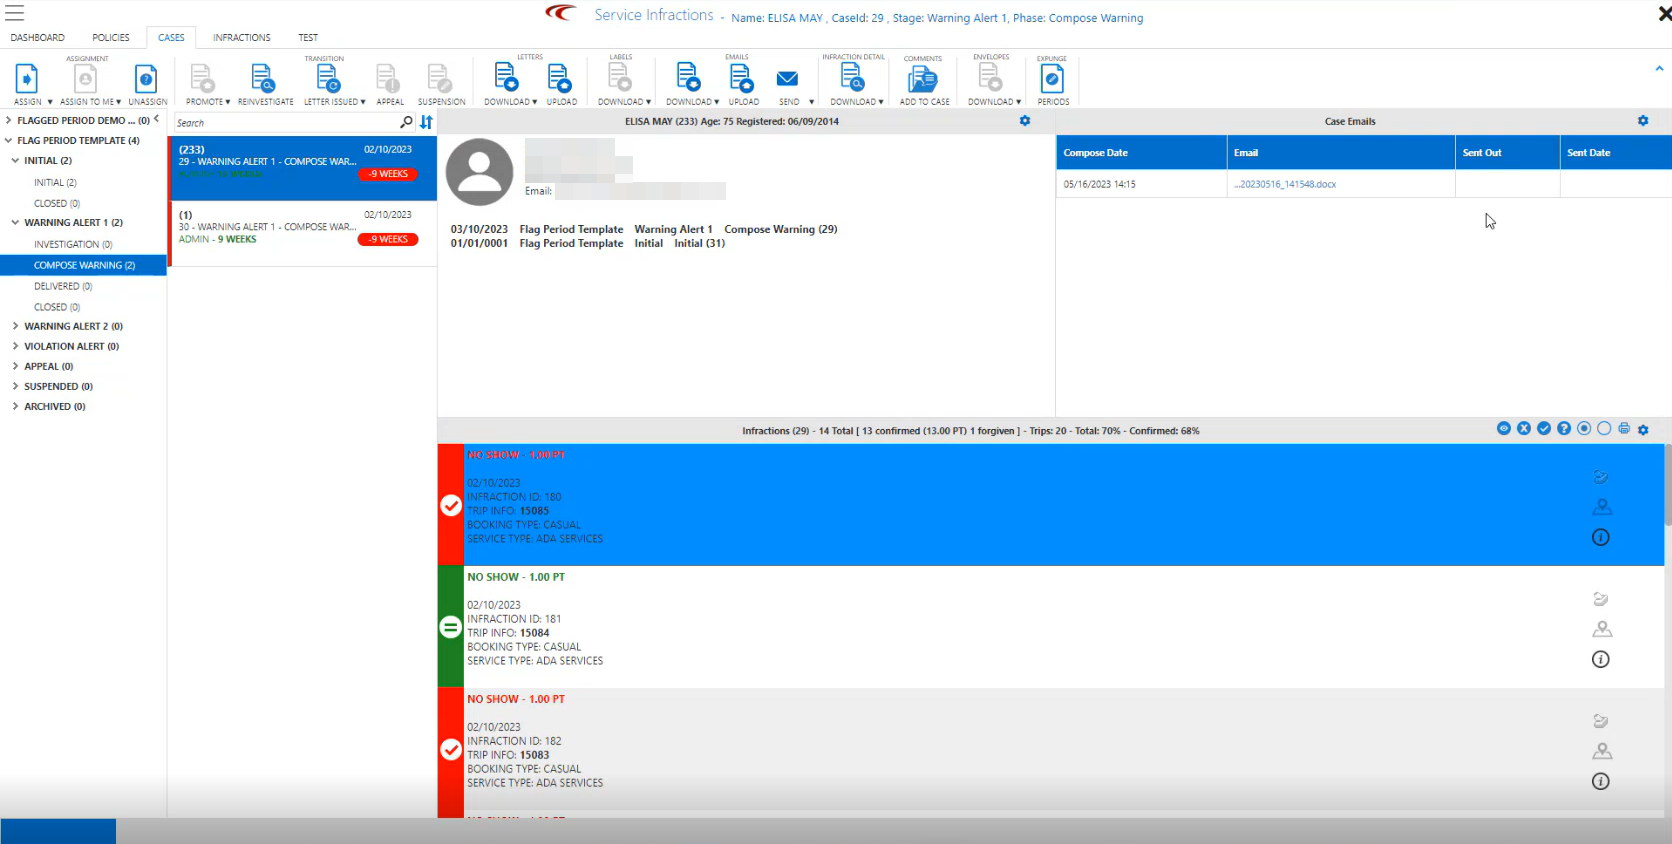Open the Test tab
The width and height of the screenshot is (1672, 844).
(x=308, y=37)
